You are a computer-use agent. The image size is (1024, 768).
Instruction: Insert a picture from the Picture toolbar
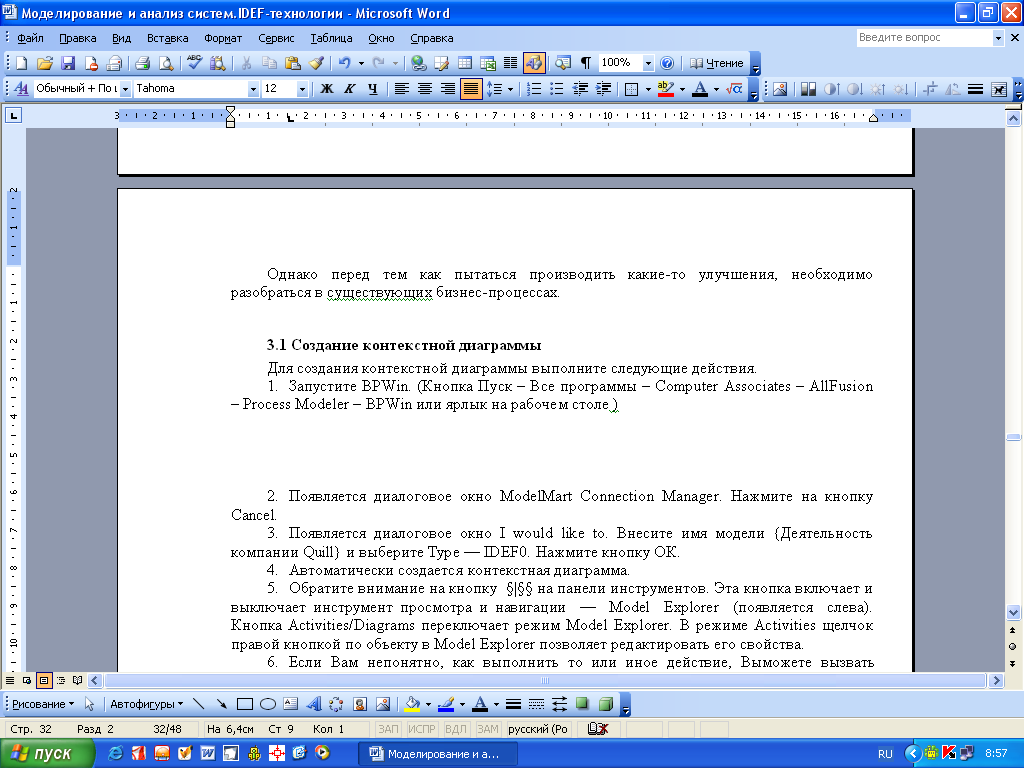[x=780, y=89]
